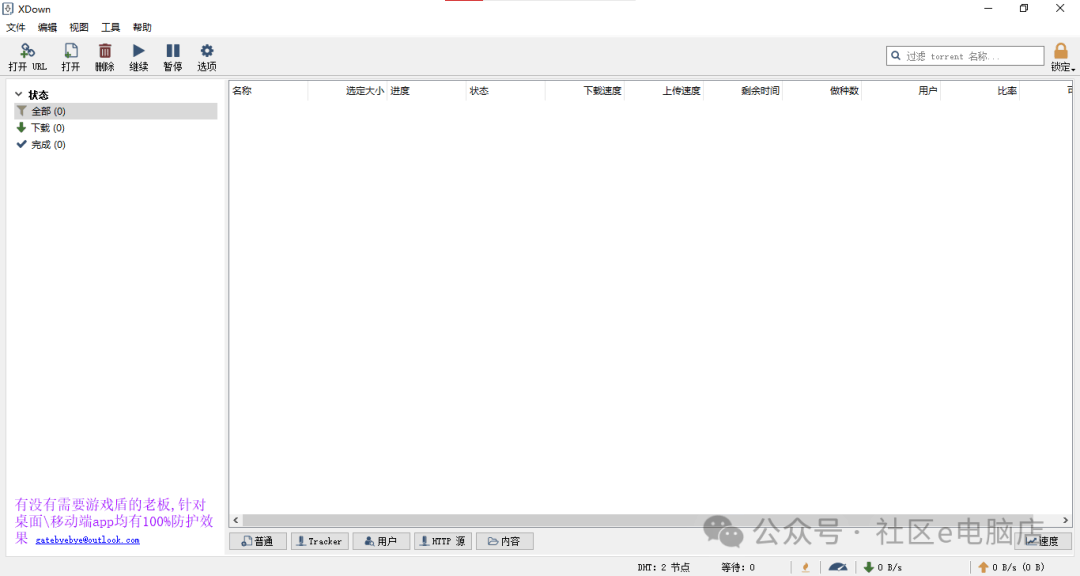
Task: Click the 锁定 padlock icon
Action: (x=1061, y=51)
